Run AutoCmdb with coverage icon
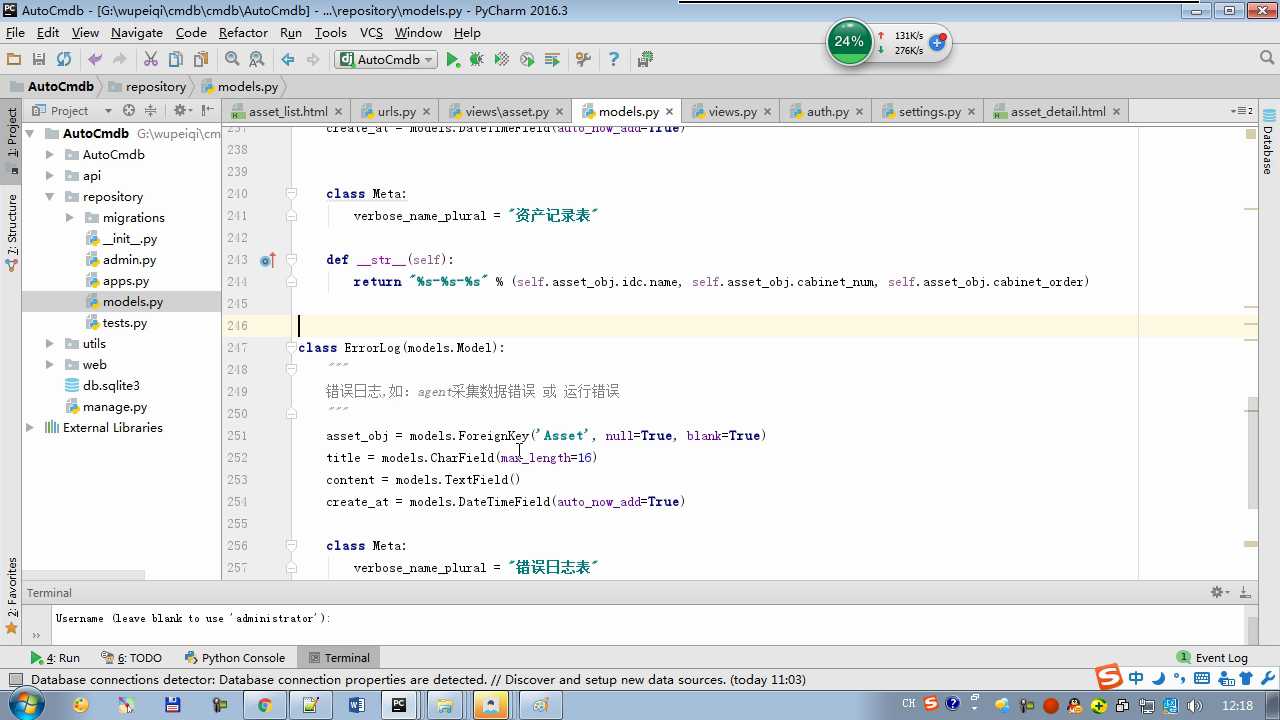Image resolution: width=1280 pixels, height=720 pixels. pos(502,59)
